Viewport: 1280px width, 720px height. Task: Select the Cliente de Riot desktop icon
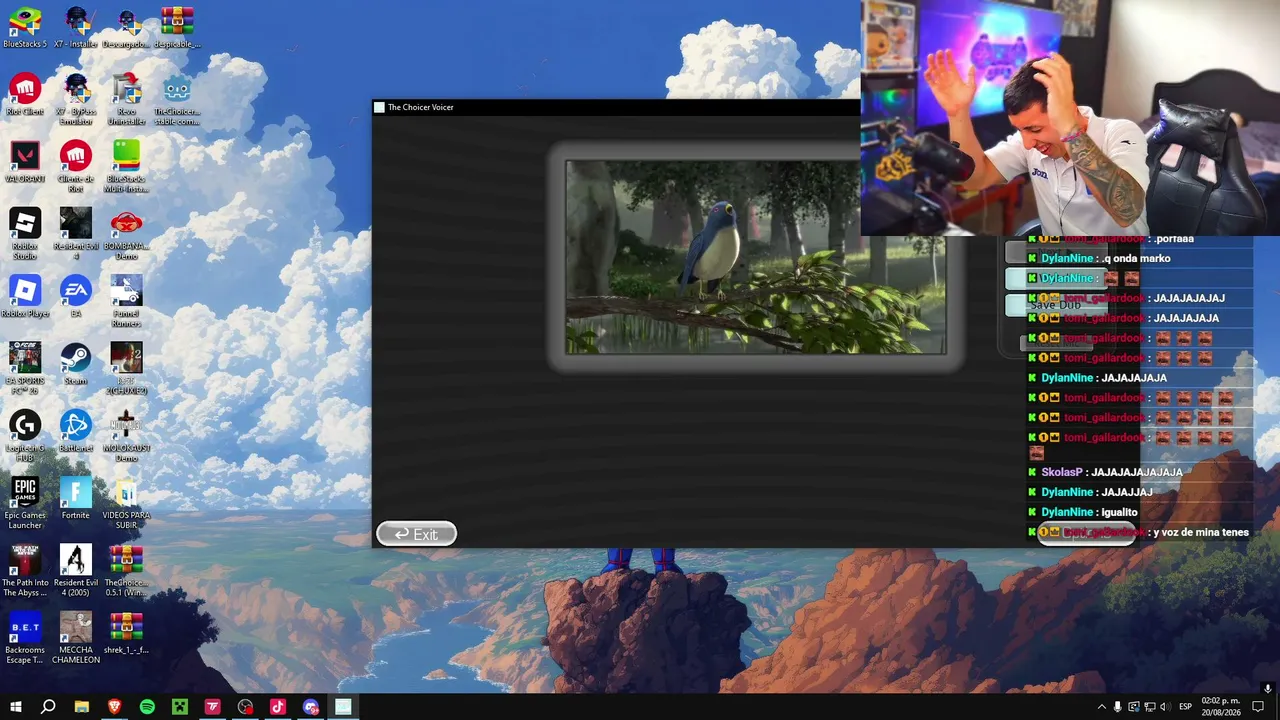click(x=76, y=167)
